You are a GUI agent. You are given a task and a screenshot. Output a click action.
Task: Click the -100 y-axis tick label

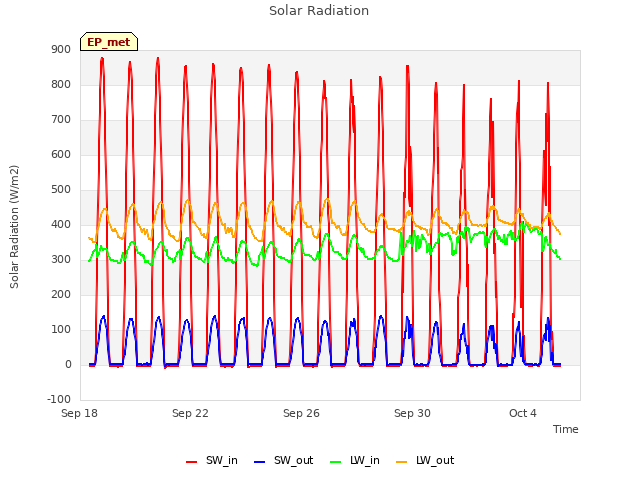pos(59,399)
